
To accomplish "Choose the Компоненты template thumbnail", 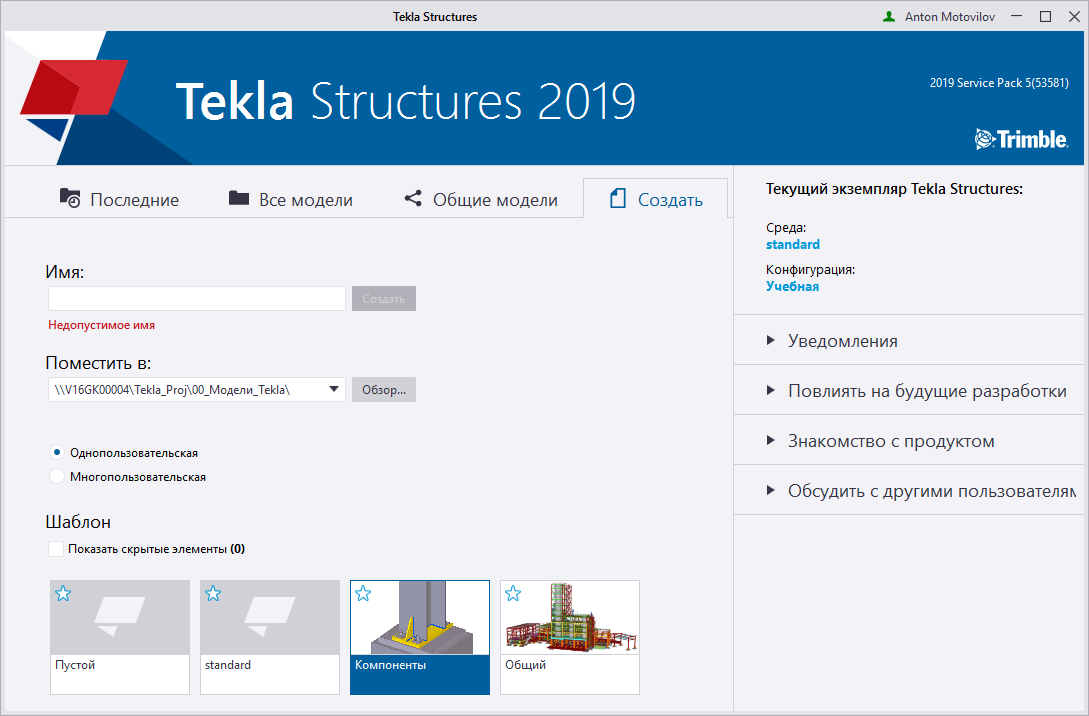I will point(419,637).
